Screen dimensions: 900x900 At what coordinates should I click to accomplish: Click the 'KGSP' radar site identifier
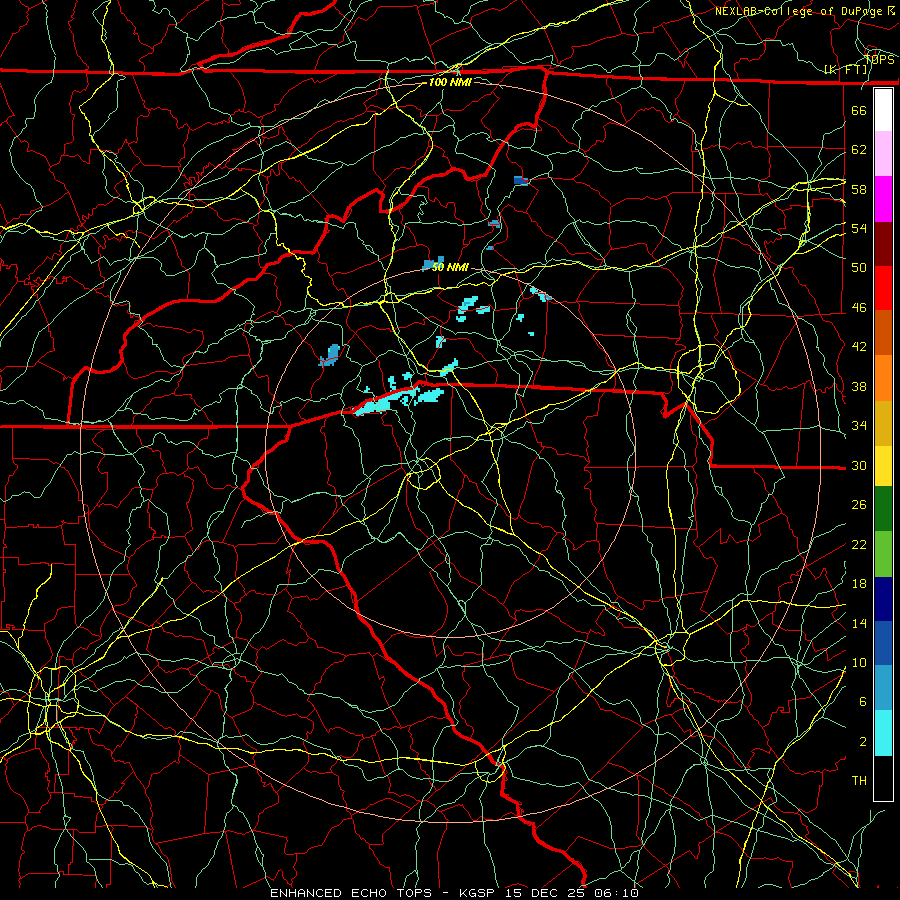point(479,893)
